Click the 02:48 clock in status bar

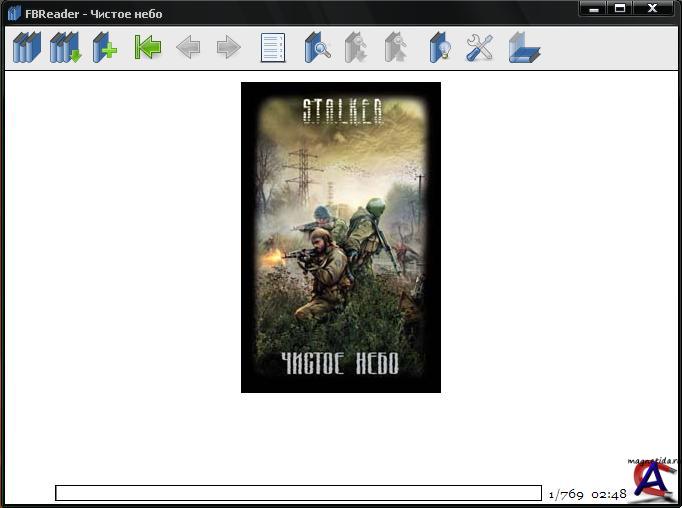pyautogui.click(x=609, y=494)
